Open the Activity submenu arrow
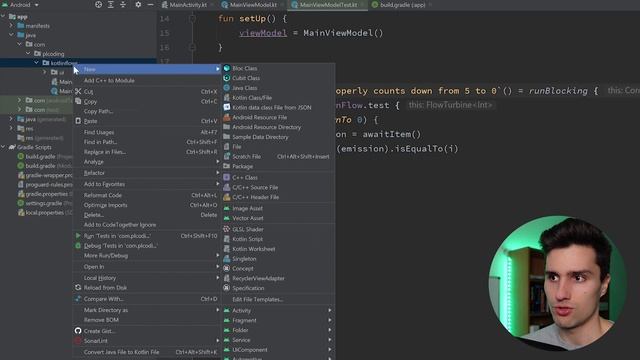Screen dimensions: 640x360 [x=329, y=310]
